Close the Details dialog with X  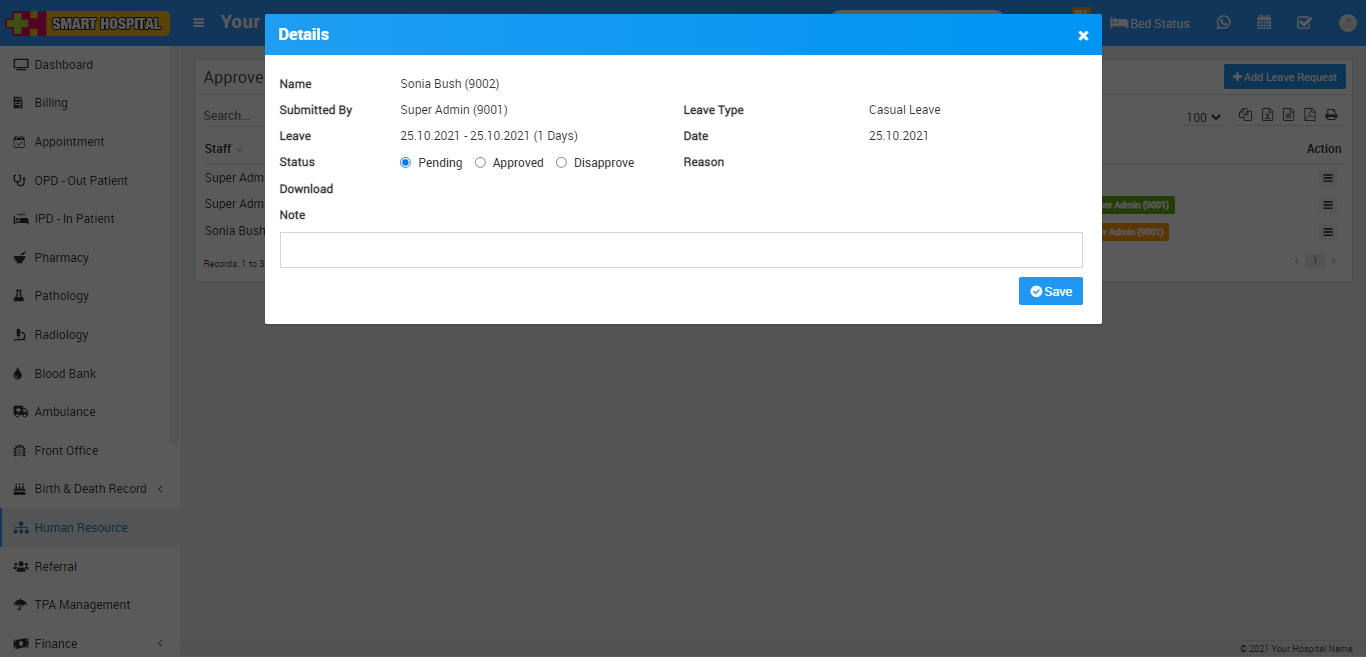coord(1083,36)
